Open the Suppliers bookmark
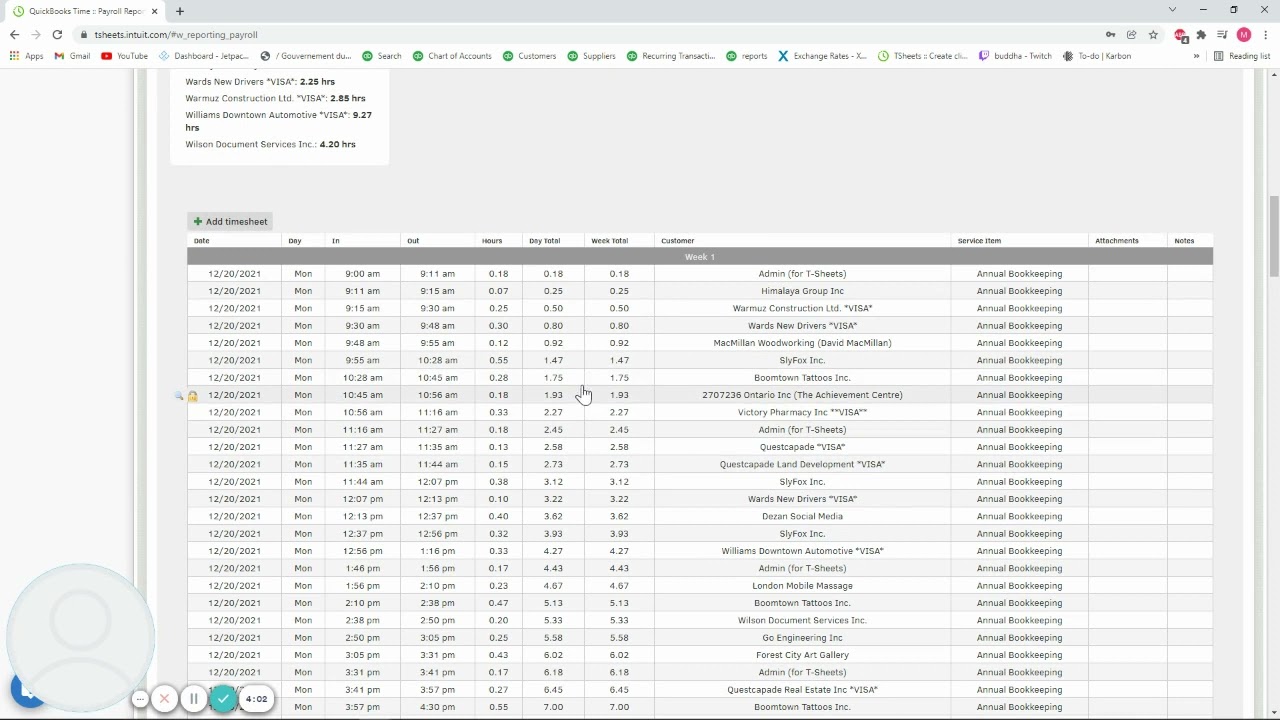Image resolution: width=1280 pixels, height=720 pixels. pos(591,56)
